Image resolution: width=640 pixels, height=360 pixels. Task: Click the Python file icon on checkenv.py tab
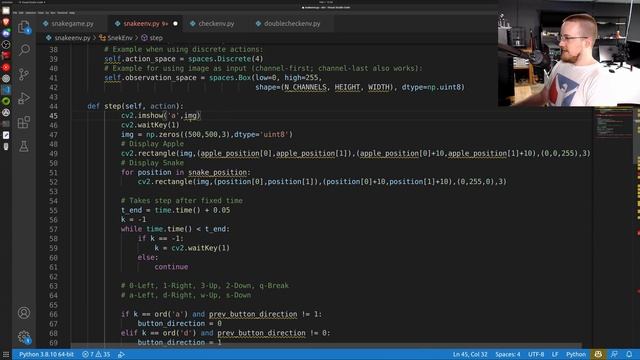[x=193, y=24]
